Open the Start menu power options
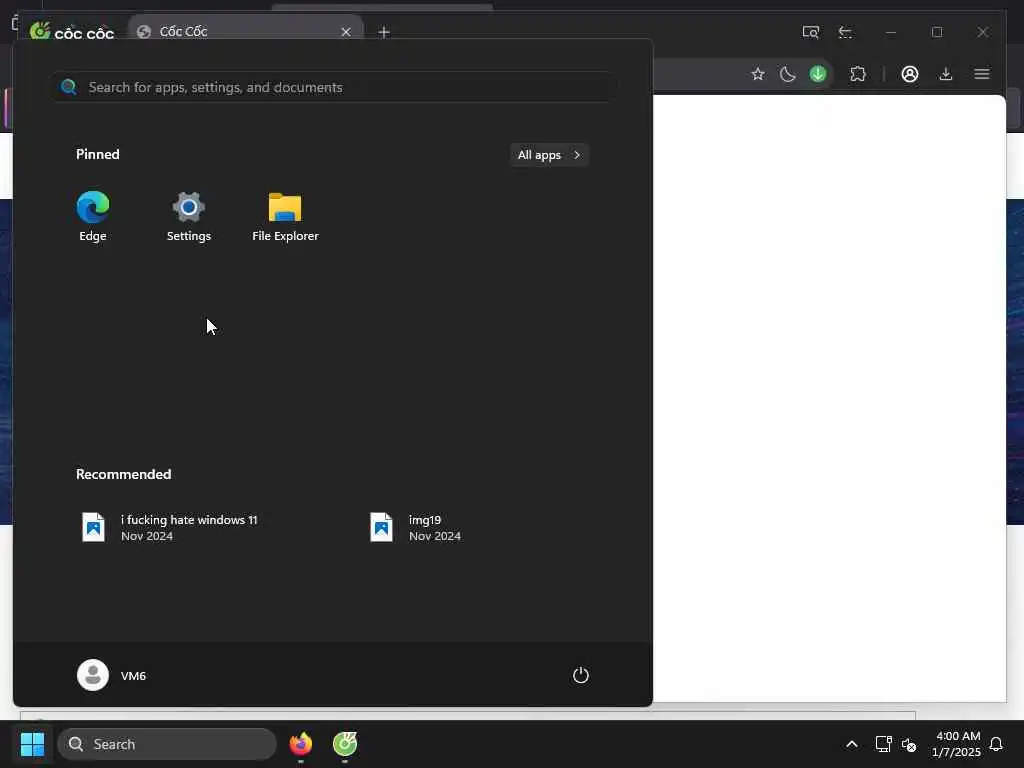Image resolution: width=1024 pixels, height=768 pixels. click(581, 675)
